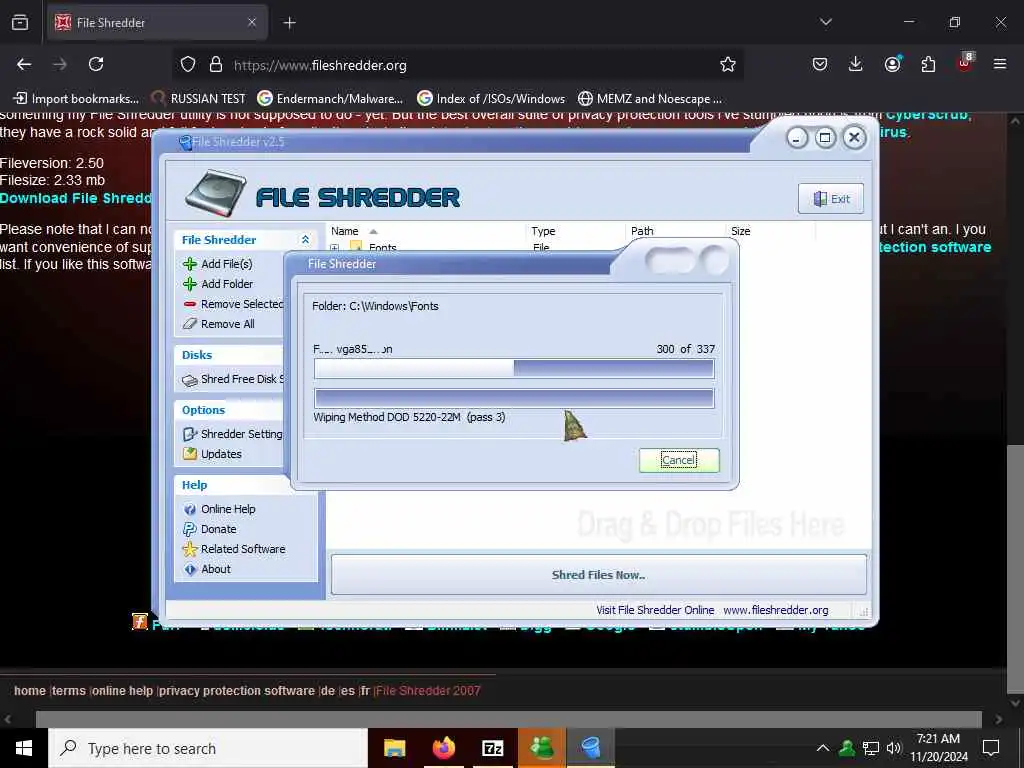The image size is (1024, 768).
Task: Click the Donate PayPal icon
Action: pos(190,529)
